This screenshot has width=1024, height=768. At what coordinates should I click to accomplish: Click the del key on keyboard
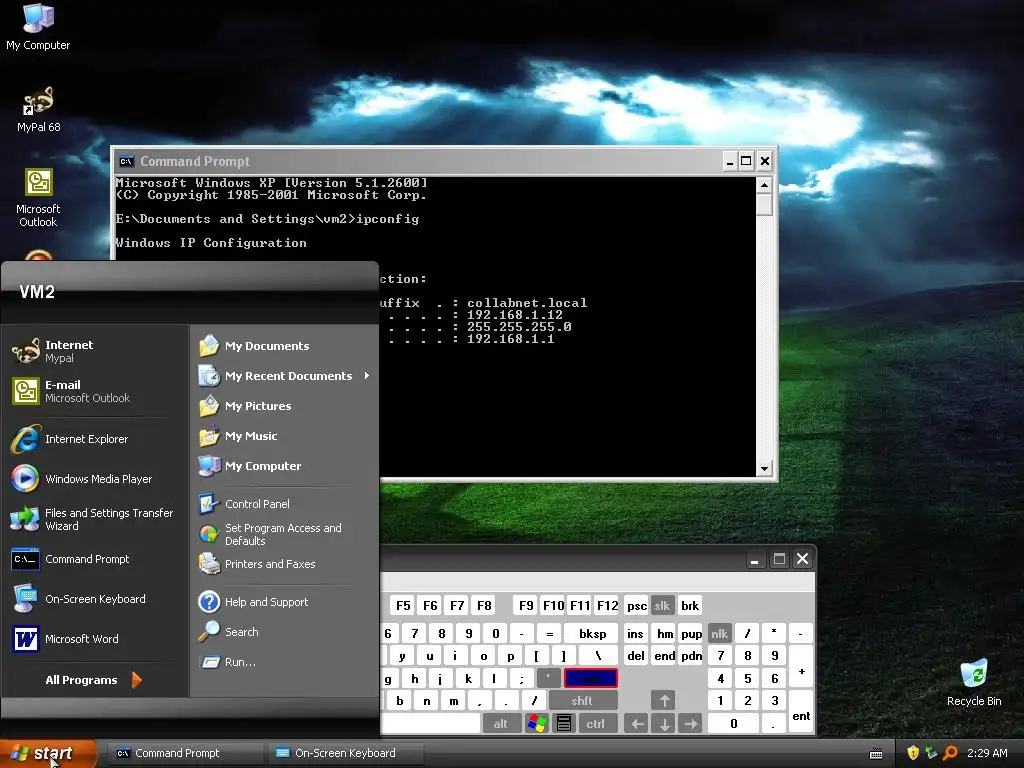click(636, 656)
